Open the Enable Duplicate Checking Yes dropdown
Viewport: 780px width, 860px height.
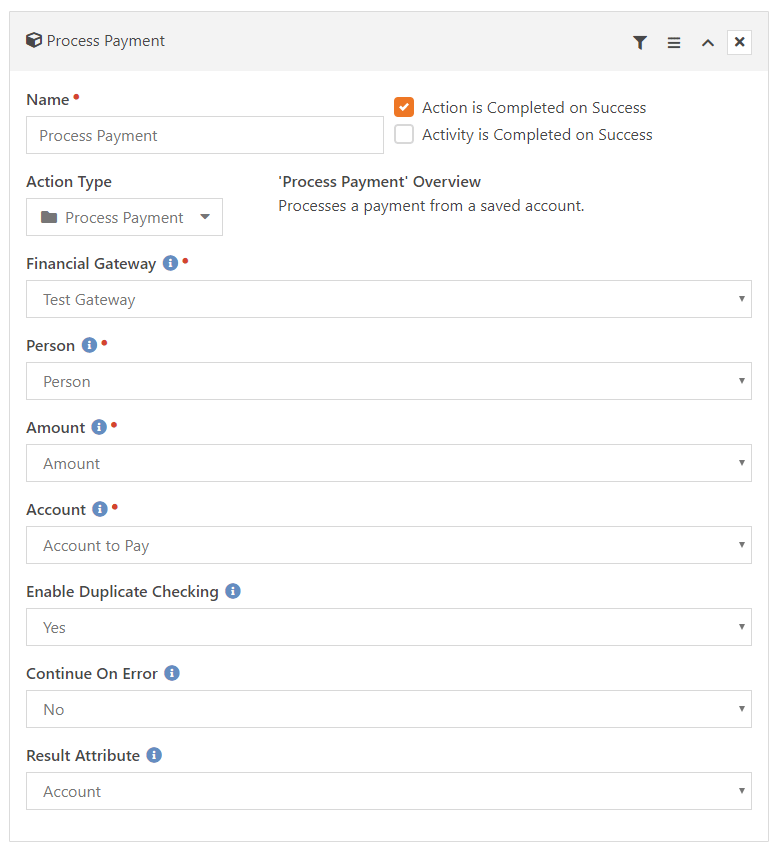(389, 627)
